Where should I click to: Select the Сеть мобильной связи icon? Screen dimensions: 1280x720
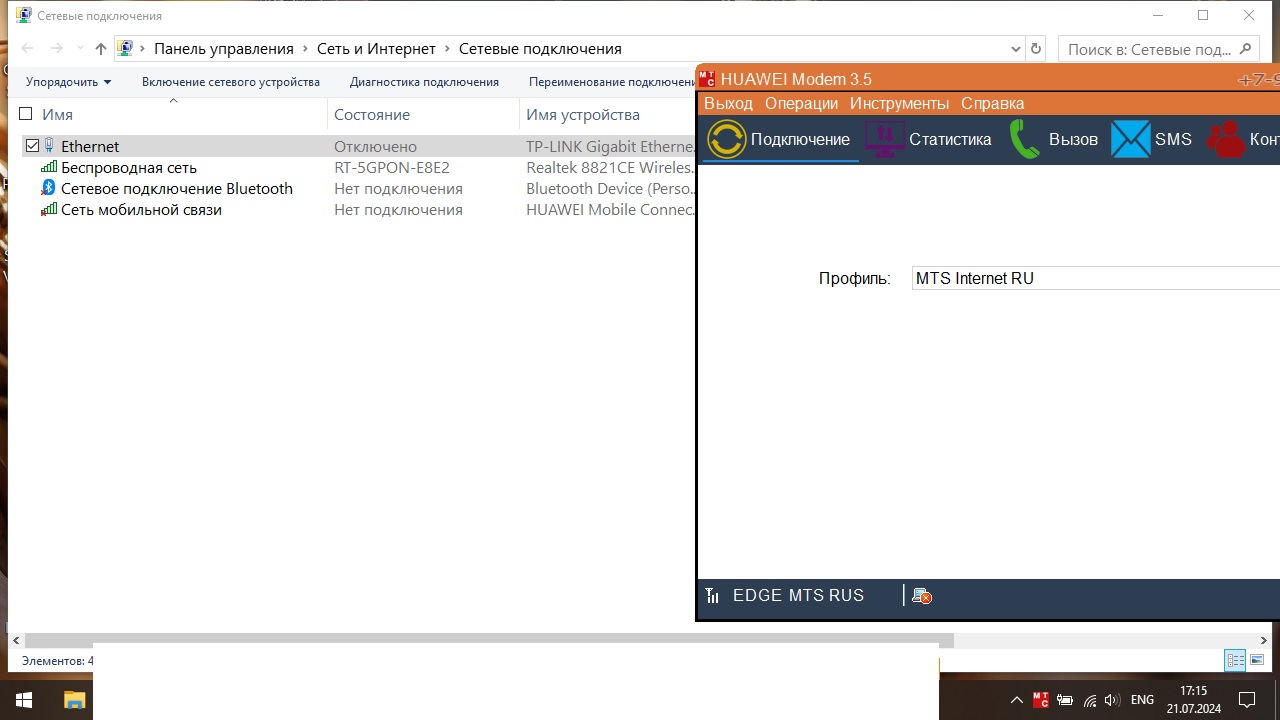click(x=48, y=209)
